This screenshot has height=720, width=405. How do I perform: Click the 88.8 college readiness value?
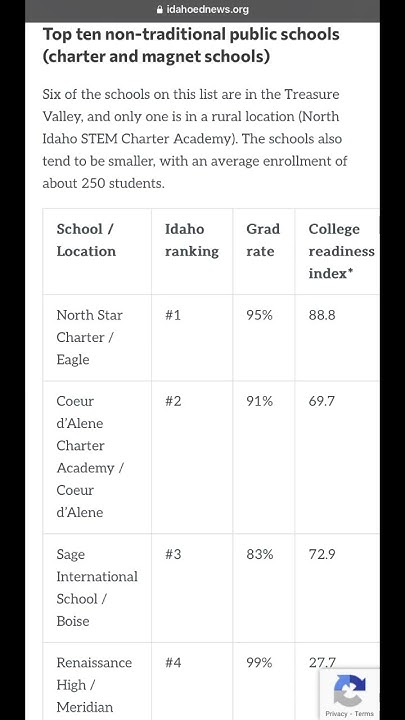click(x=322, y=315)
